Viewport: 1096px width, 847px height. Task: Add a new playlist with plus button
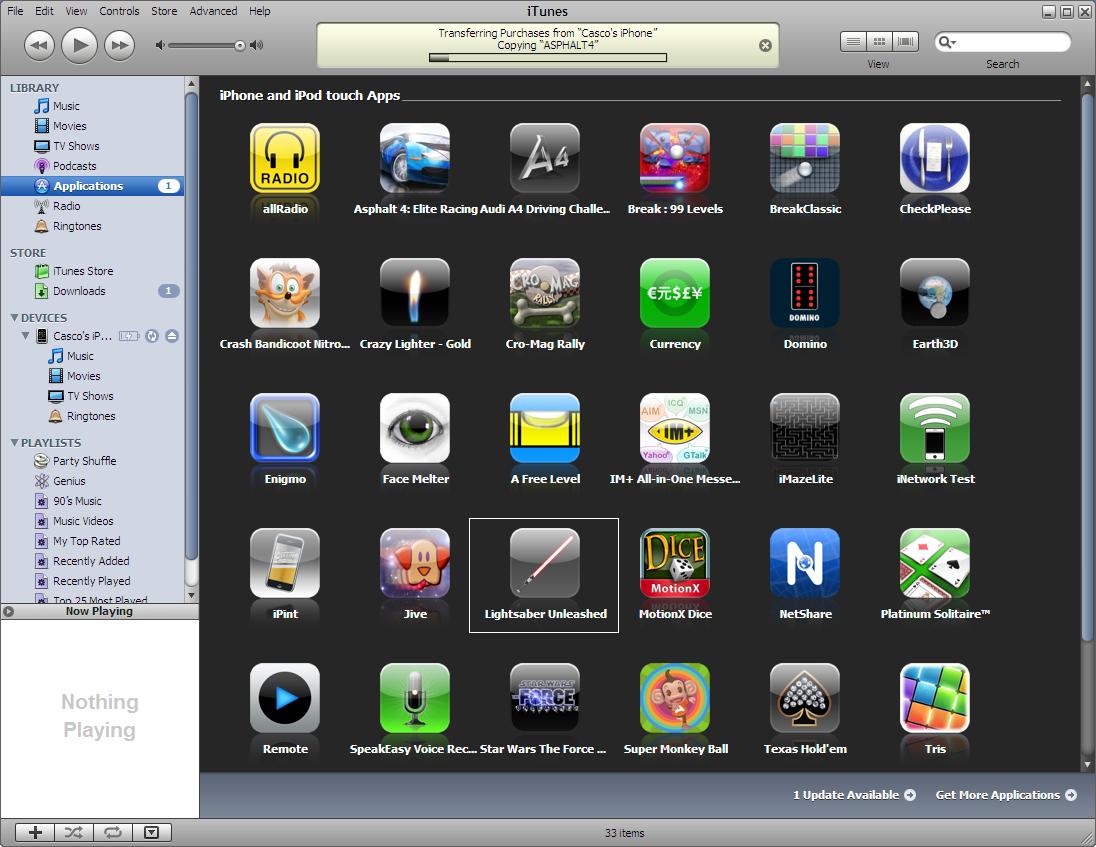coord(35,832)
